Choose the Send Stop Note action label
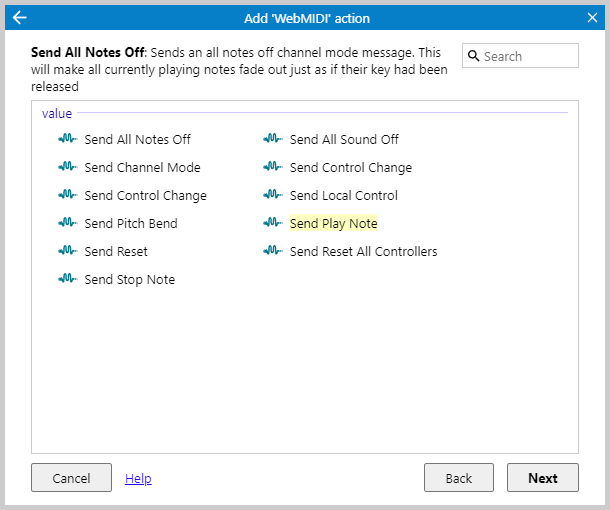This screenshot has width=610, height=510. [129, 280]
